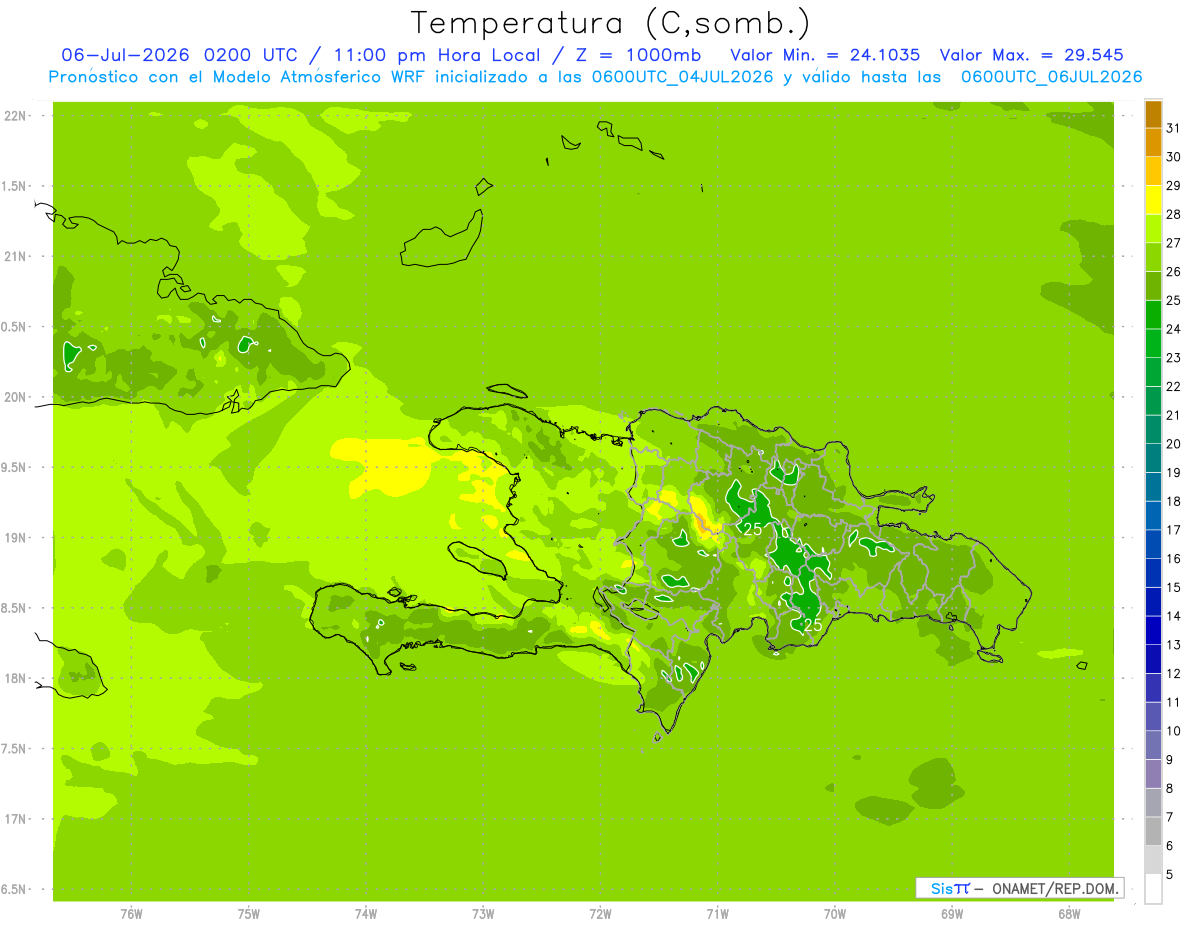The image size is (1200, 927).
Task: Pick the purple swatch between 8 and 9
Action: (x=1153, y=774)
